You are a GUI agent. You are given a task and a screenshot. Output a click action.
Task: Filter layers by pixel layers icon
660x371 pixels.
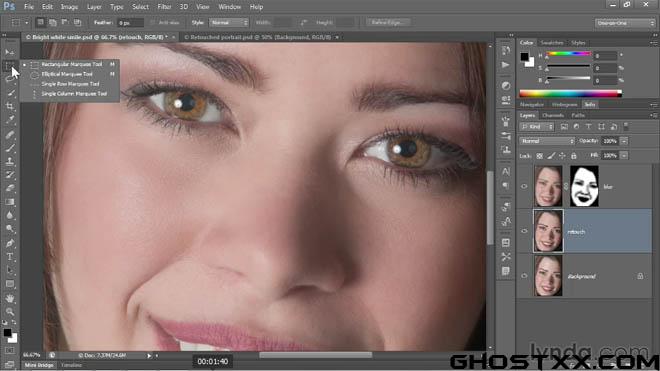click(x=564, y=126)
